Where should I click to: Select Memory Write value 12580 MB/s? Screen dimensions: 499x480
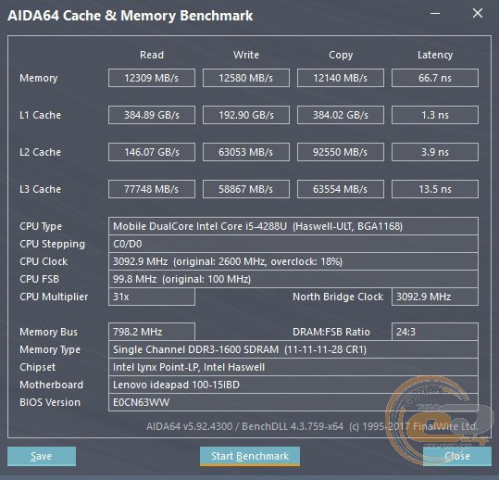pos(246,78)
